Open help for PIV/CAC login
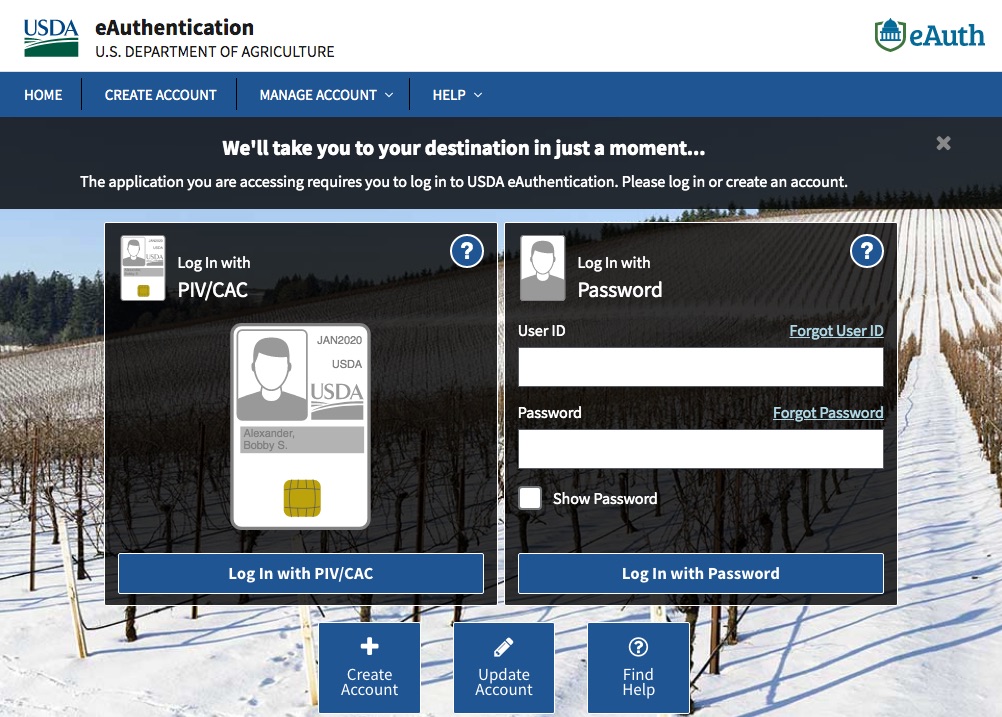Screen dimensions: 1002x717 click(467, 251)
